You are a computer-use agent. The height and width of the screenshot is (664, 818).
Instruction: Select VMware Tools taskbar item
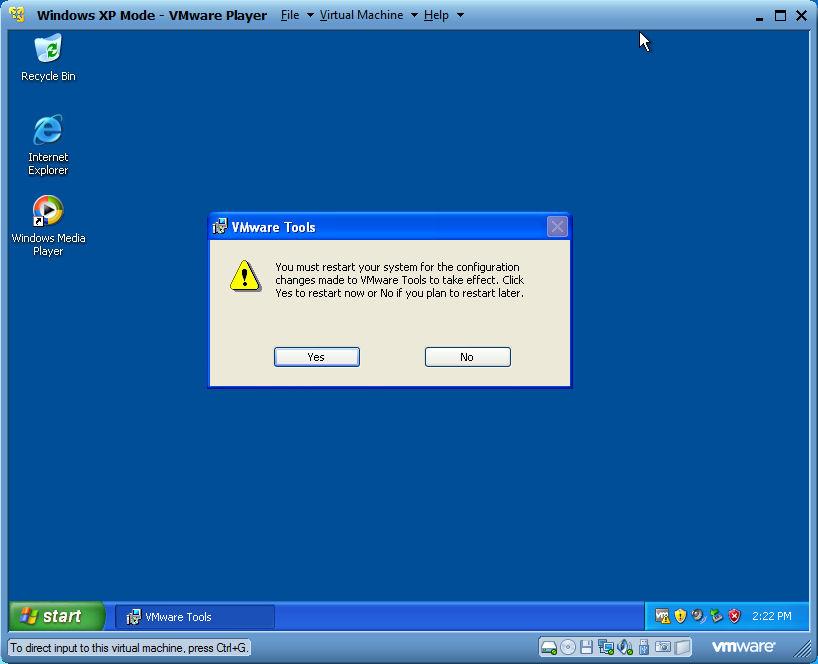194,617
